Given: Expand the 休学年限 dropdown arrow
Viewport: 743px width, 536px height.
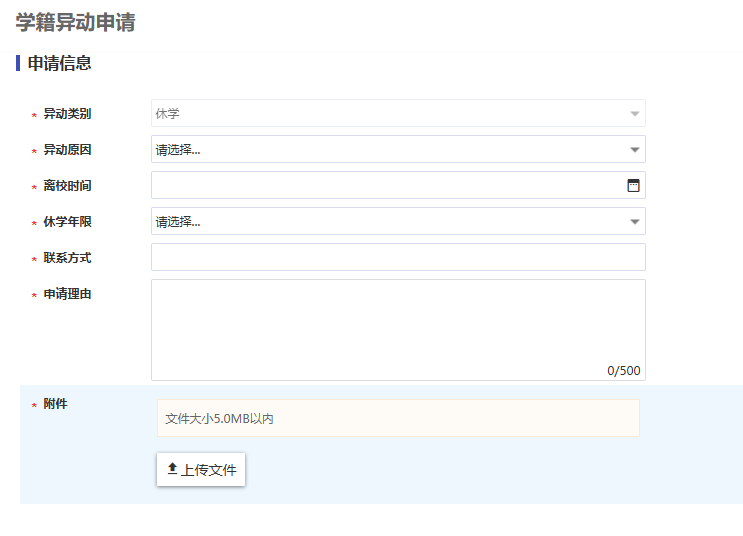Looking at the screenshot, I should pyautogui.click(x=634, y=222).
